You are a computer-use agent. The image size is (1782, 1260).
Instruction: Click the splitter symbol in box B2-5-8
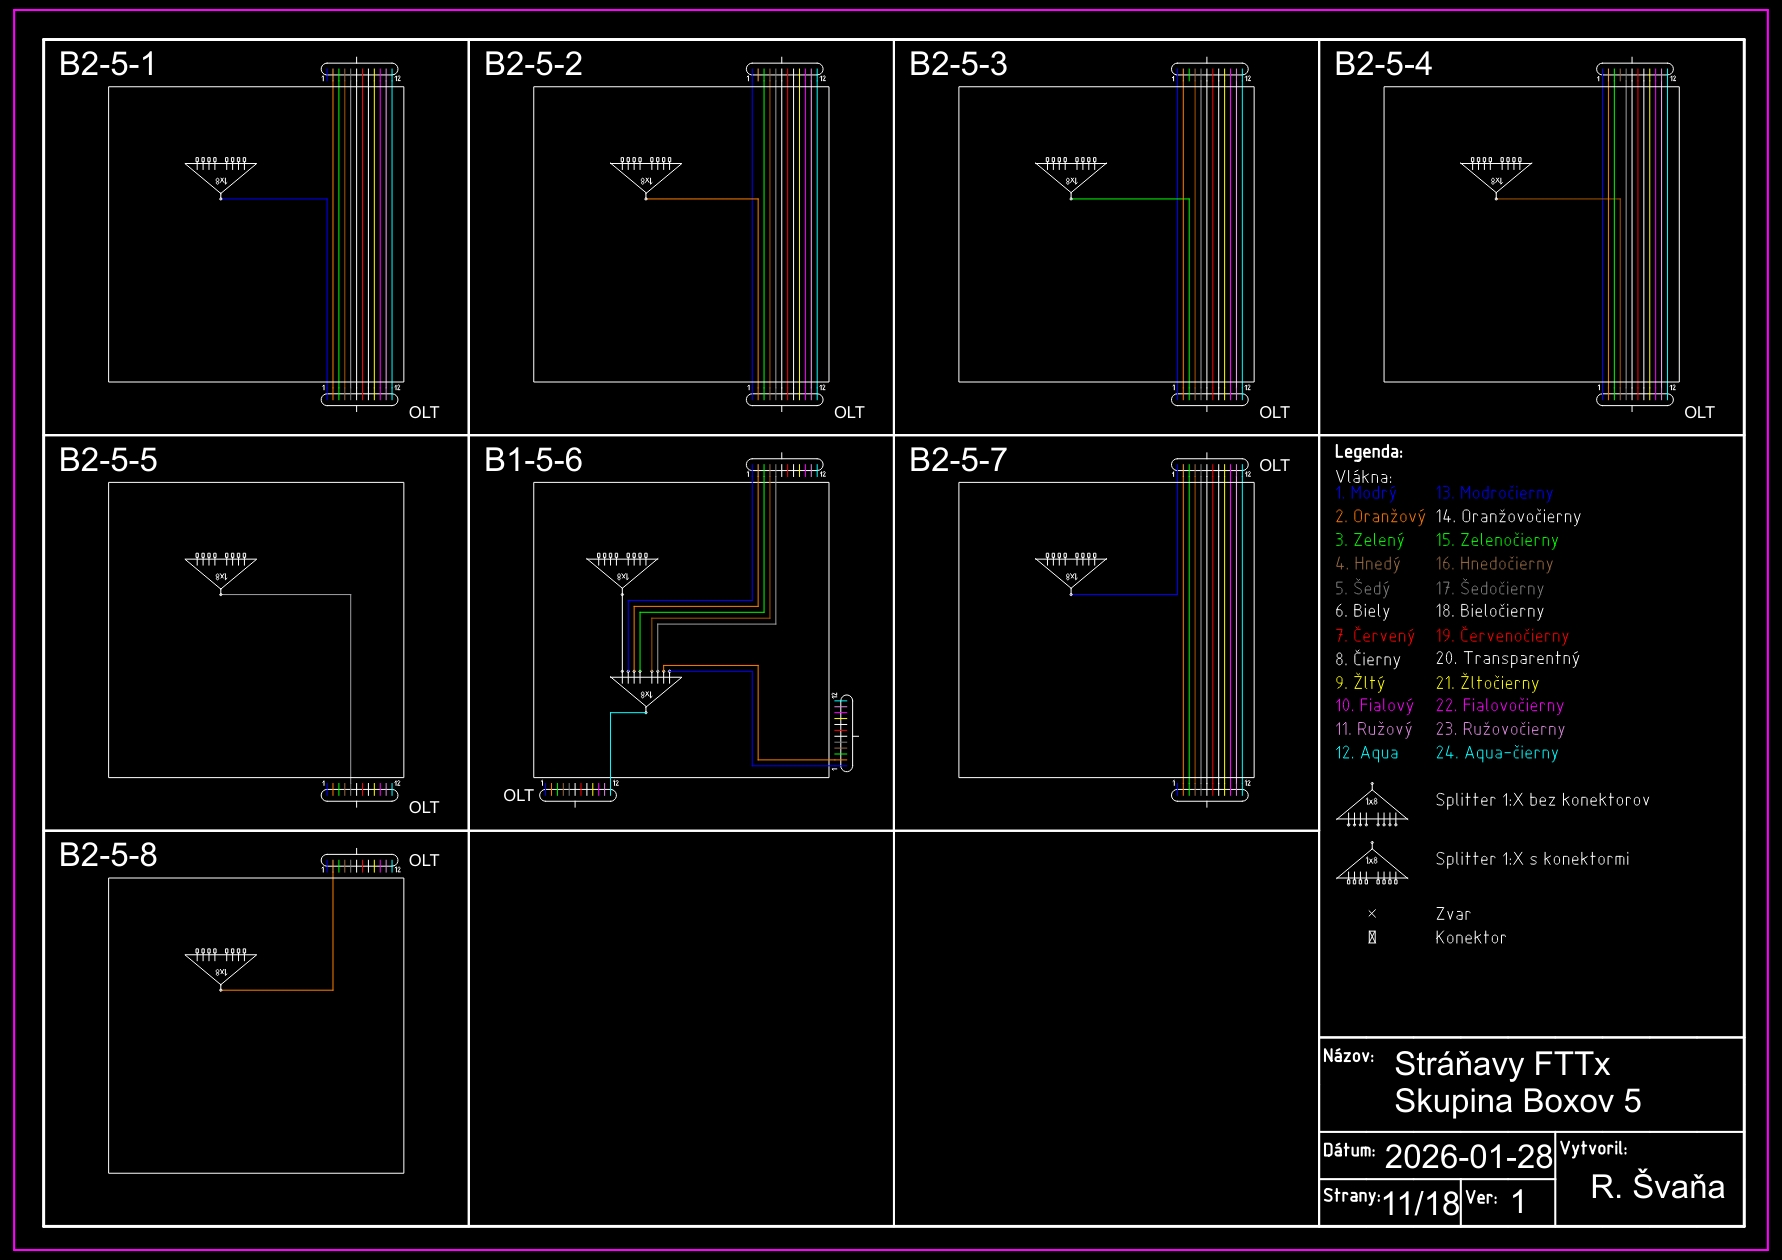tap(221, 967)
